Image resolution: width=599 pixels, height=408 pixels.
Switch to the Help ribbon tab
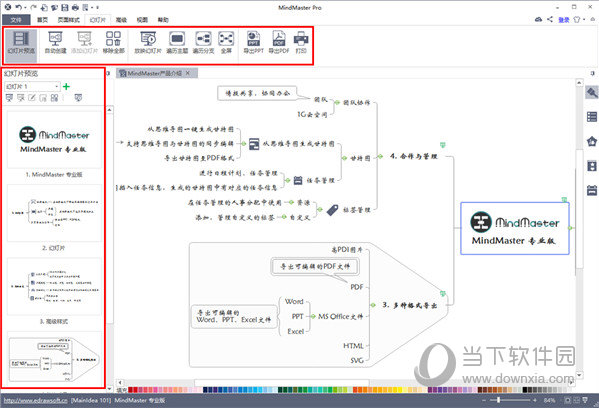click(163, 20)
